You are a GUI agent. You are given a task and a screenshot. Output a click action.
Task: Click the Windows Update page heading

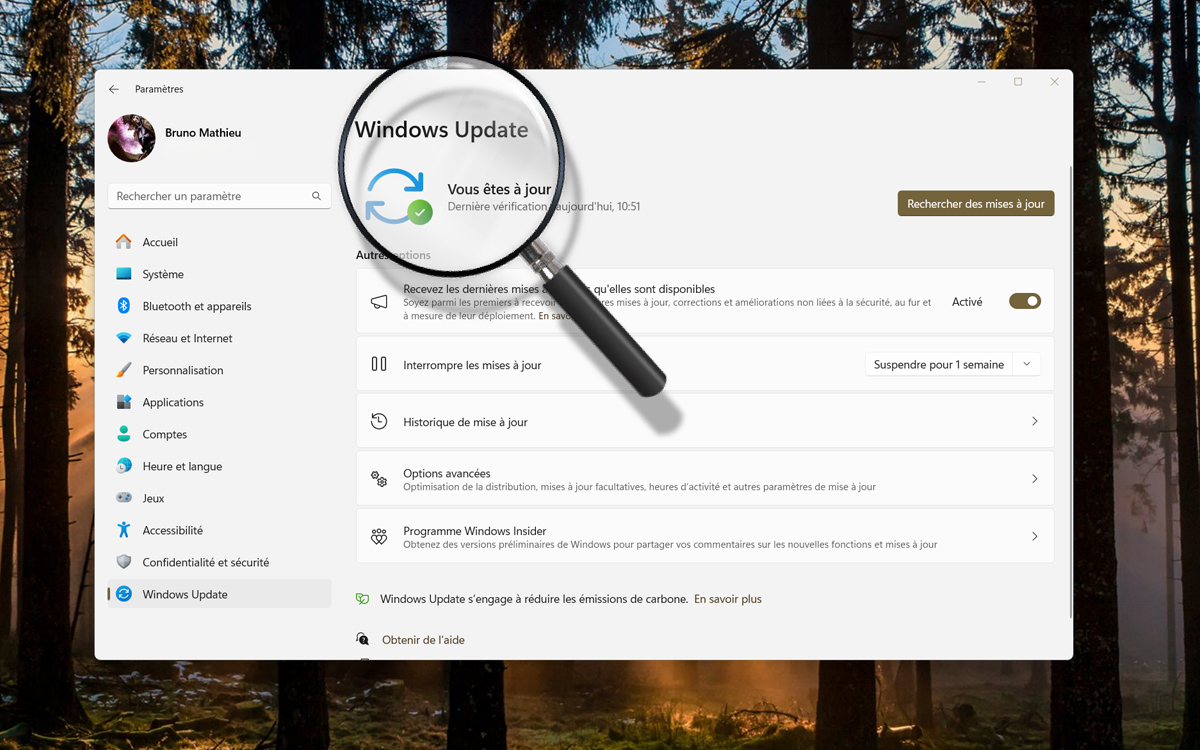[x=441, y=129]
